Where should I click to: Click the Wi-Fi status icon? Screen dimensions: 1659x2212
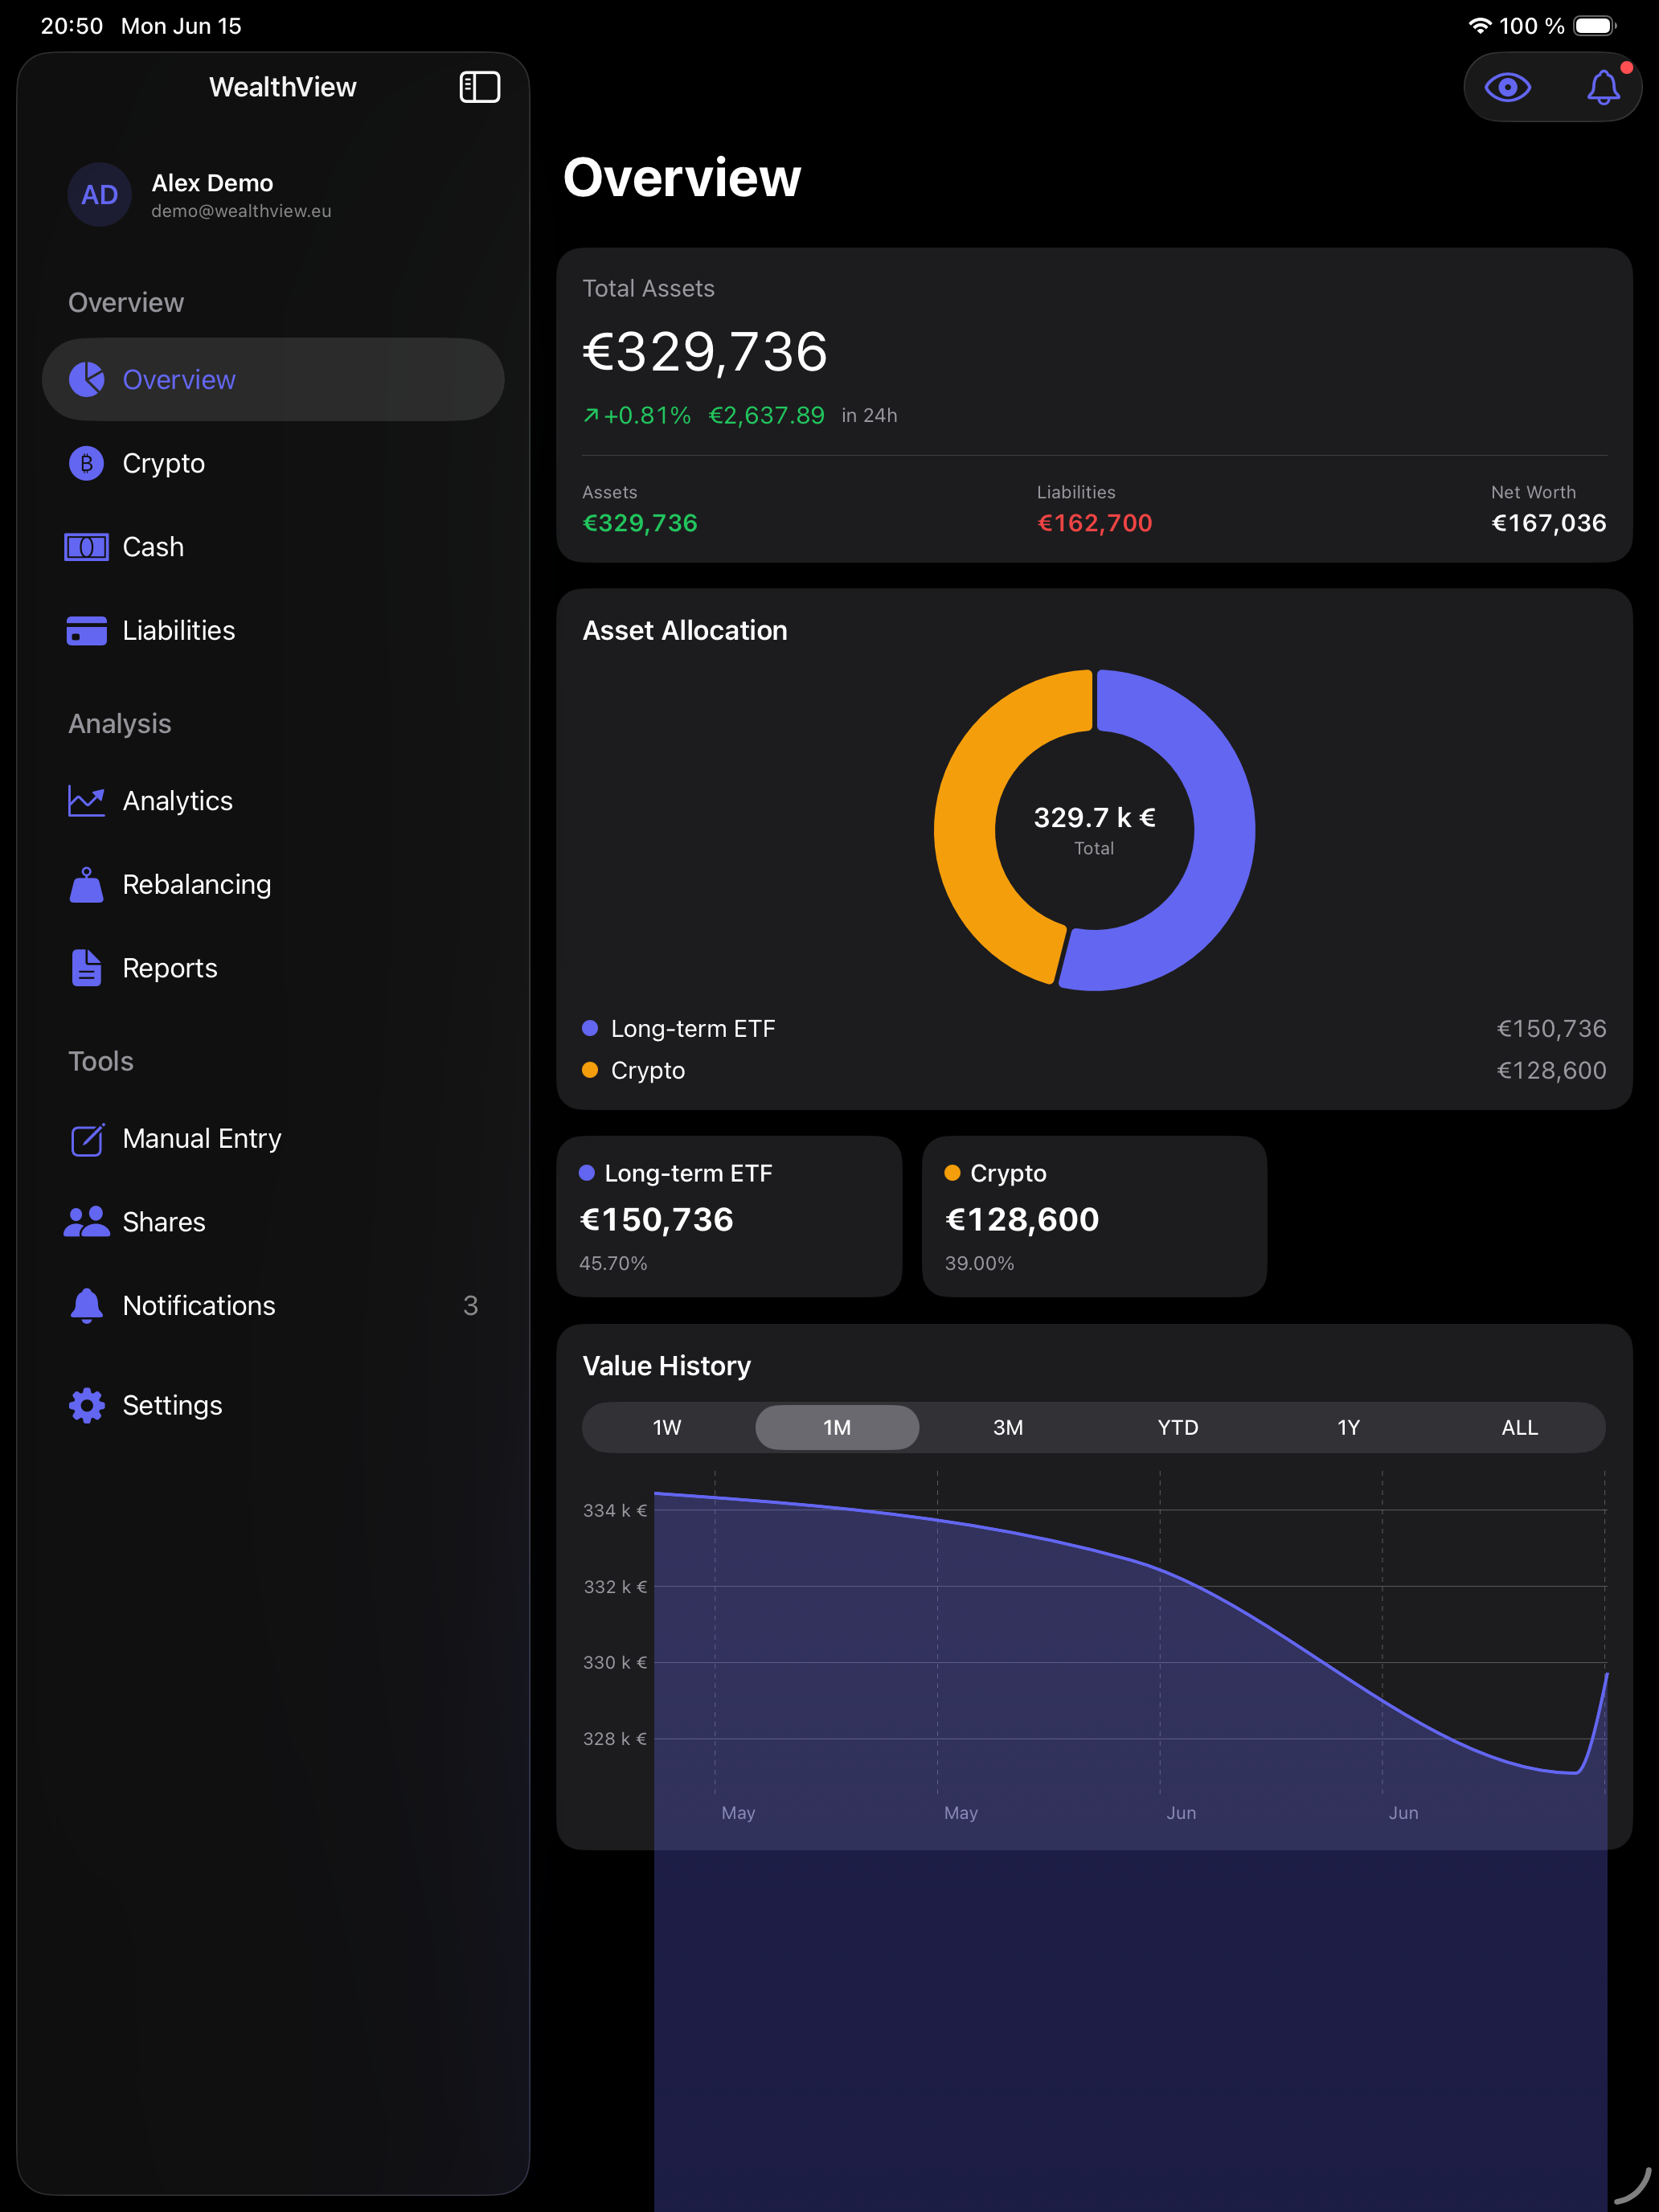click(x=1479, y=25)
